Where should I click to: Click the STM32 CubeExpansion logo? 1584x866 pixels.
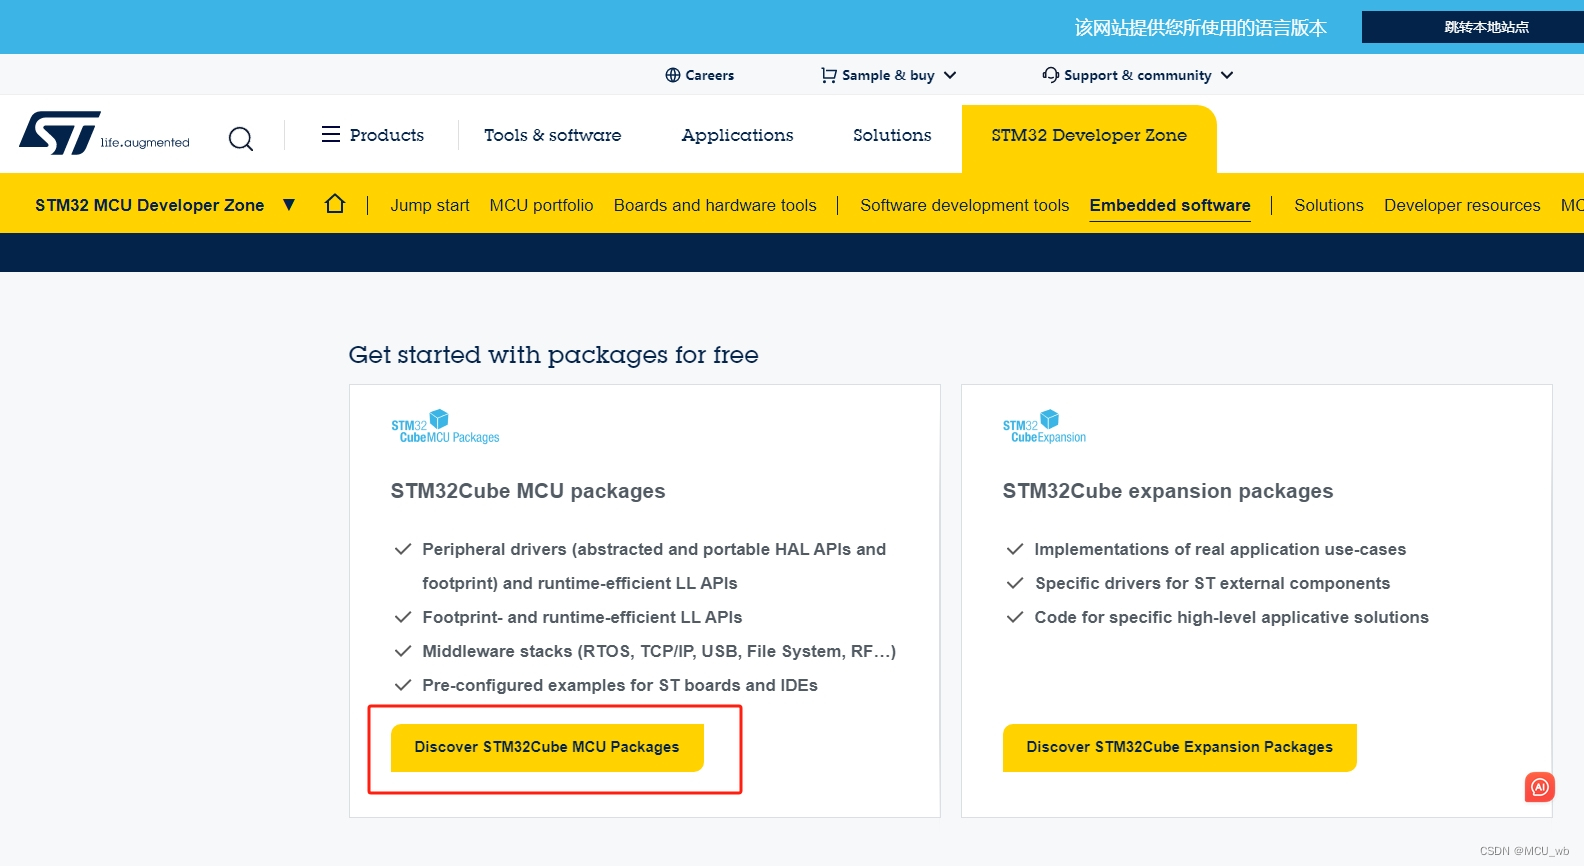pyautogui.click(x=1044, y=427)
